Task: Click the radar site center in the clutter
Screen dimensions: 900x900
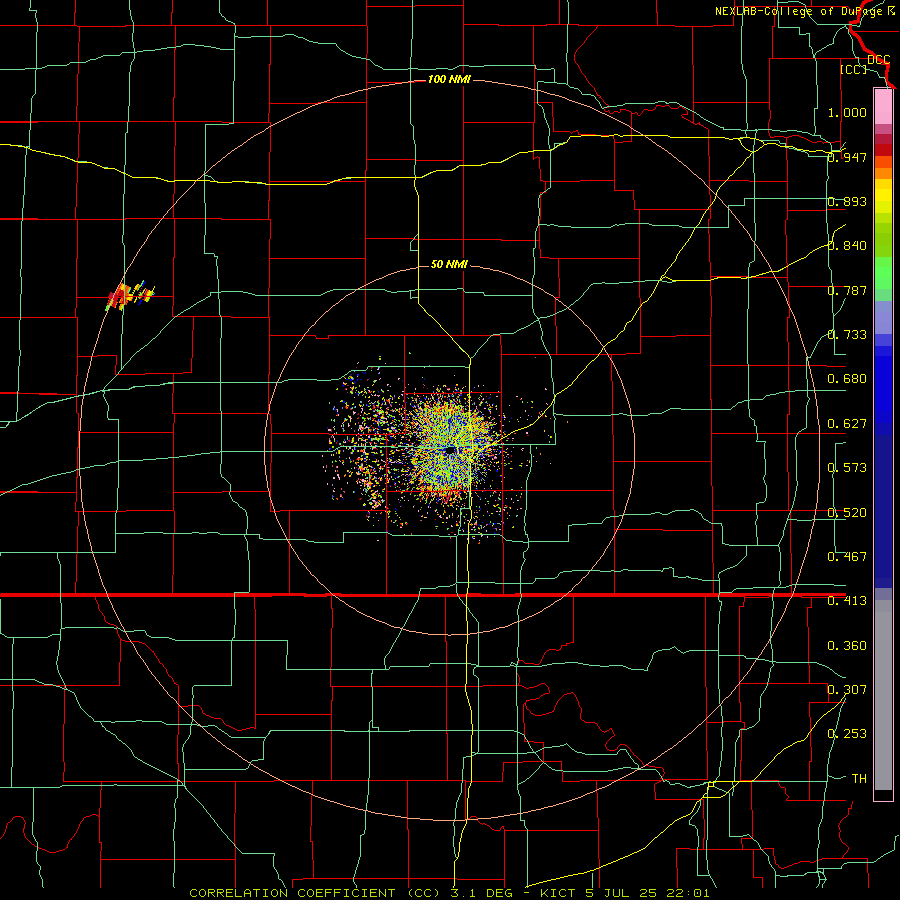Action: pos(450,450)
